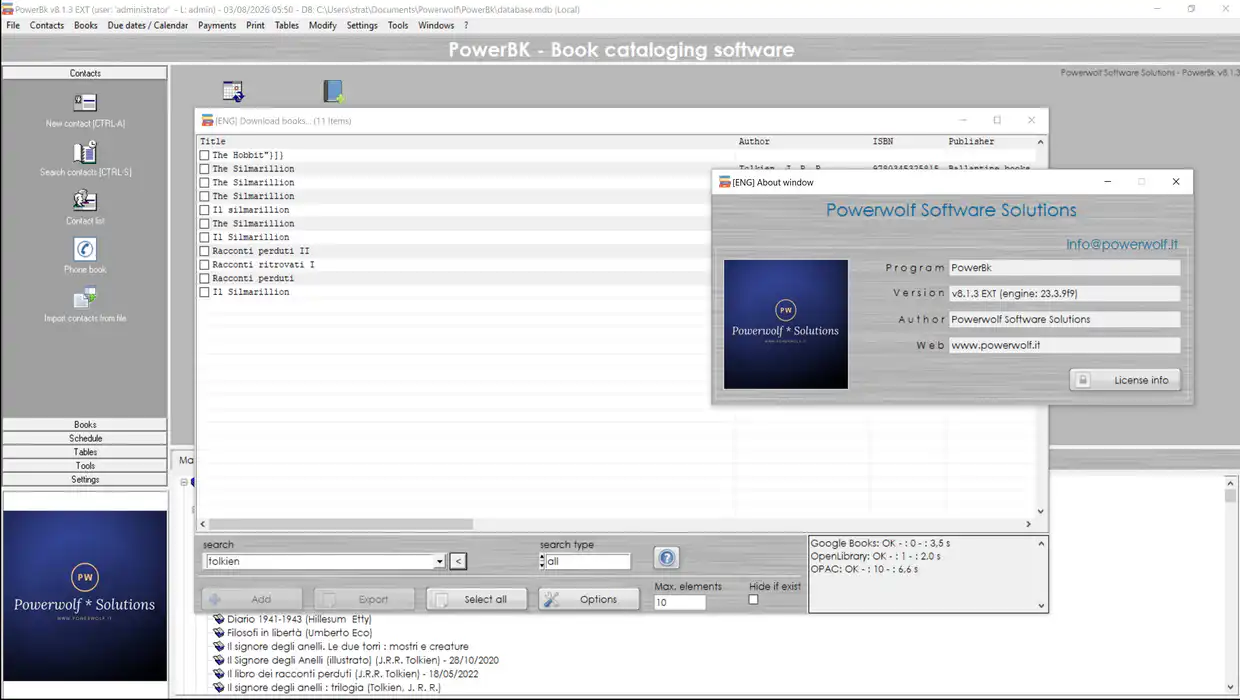
Task: Open the Contact list sidebar icon
Action: [x=85, y=201]
